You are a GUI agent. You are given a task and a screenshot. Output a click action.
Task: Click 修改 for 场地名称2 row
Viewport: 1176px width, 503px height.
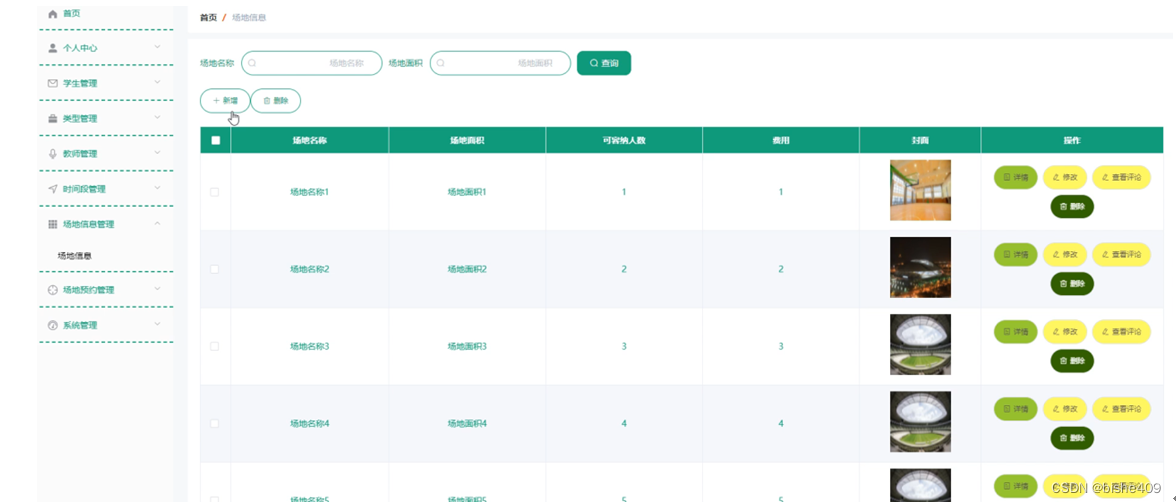pyautogui.click(x=1065, y=255)
